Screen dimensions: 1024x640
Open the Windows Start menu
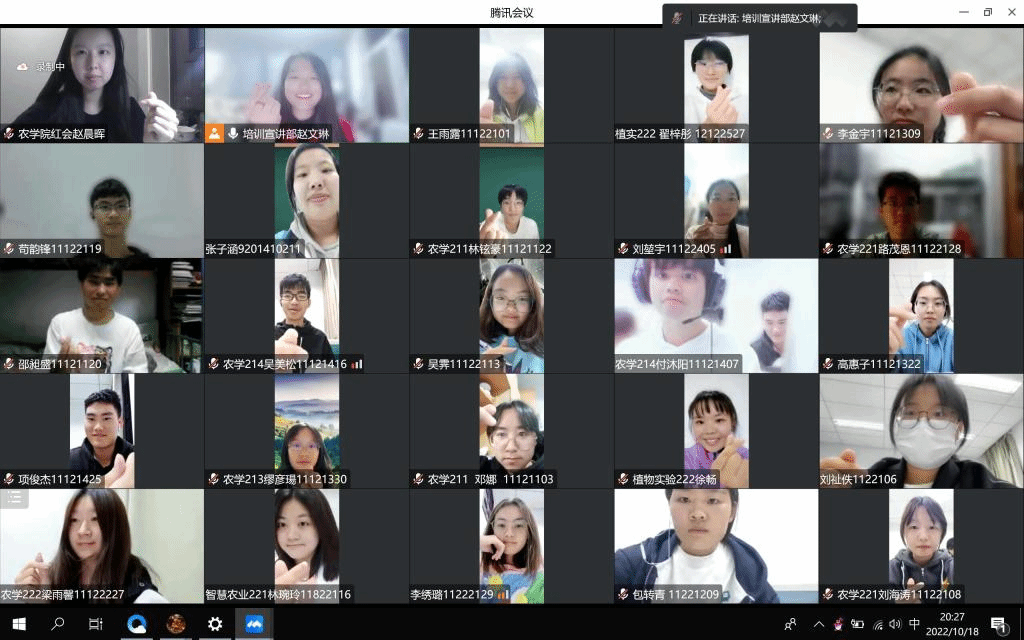click(19, 624)
